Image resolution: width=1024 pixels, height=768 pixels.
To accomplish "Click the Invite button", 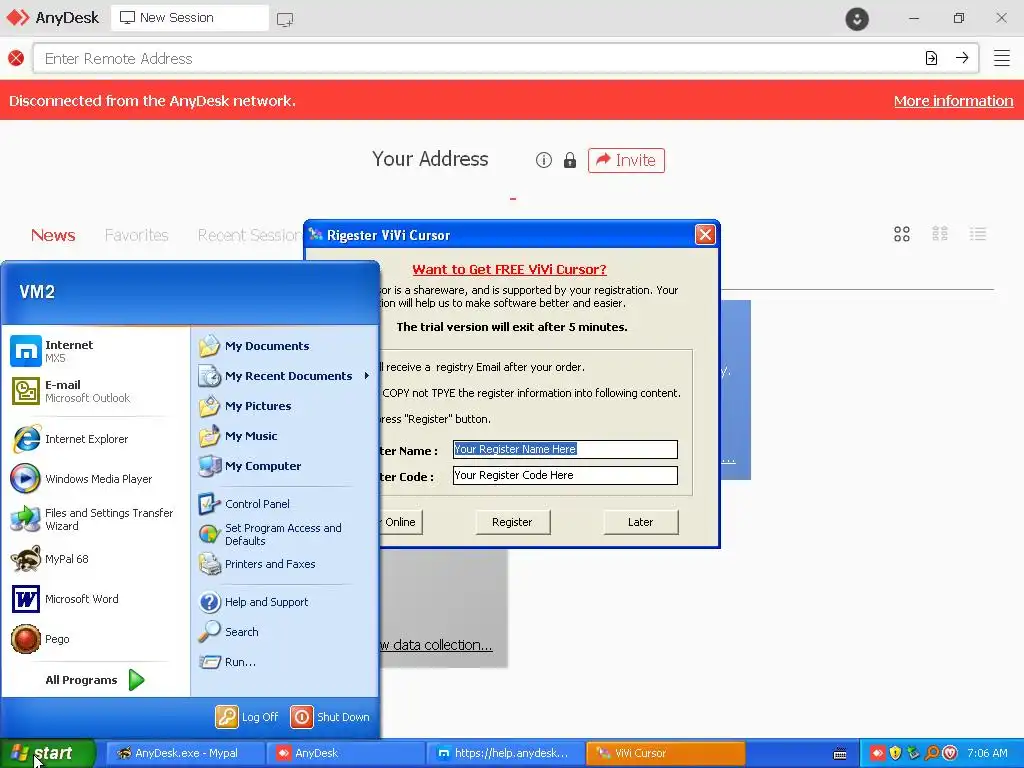I will (x=626, y=160).
